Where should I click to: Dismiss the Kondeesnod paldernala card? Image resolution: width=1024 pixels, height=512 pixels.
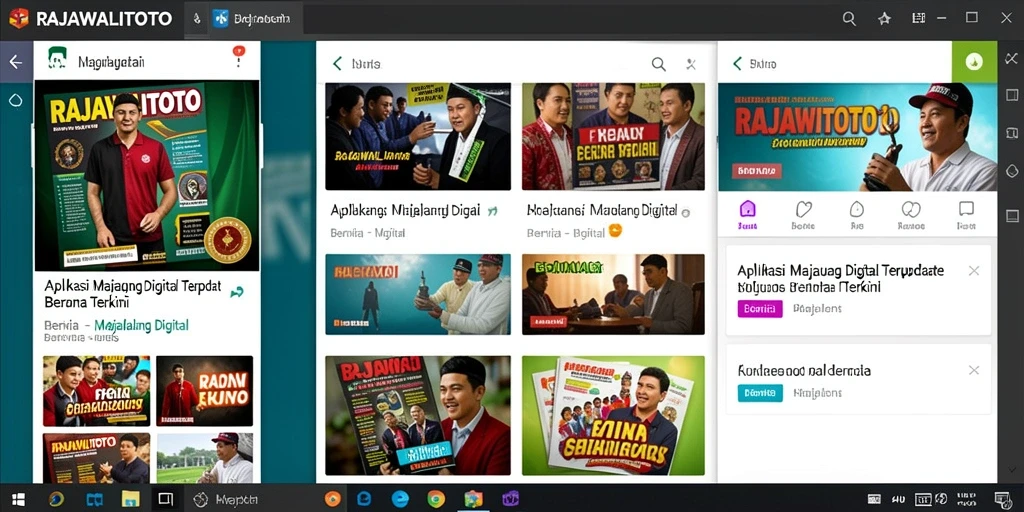tap(974, 370)
